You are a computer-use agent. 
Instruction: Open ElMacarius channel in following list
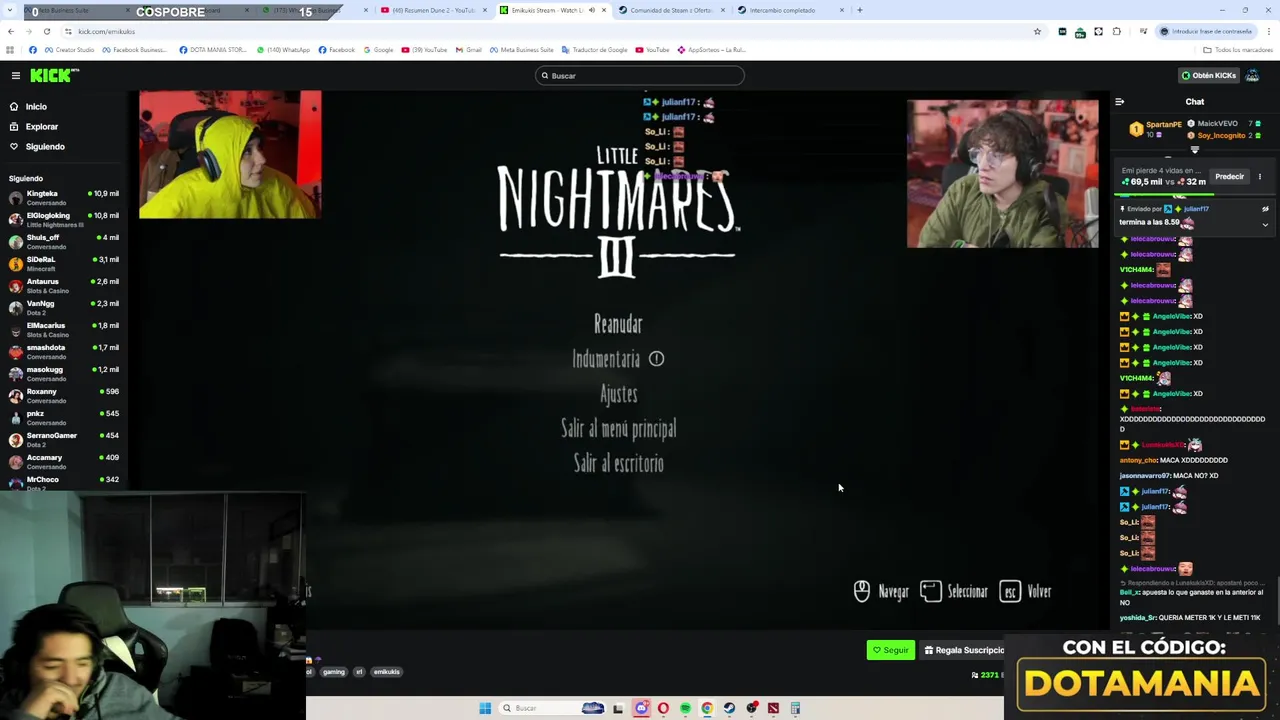pos(63,329)
